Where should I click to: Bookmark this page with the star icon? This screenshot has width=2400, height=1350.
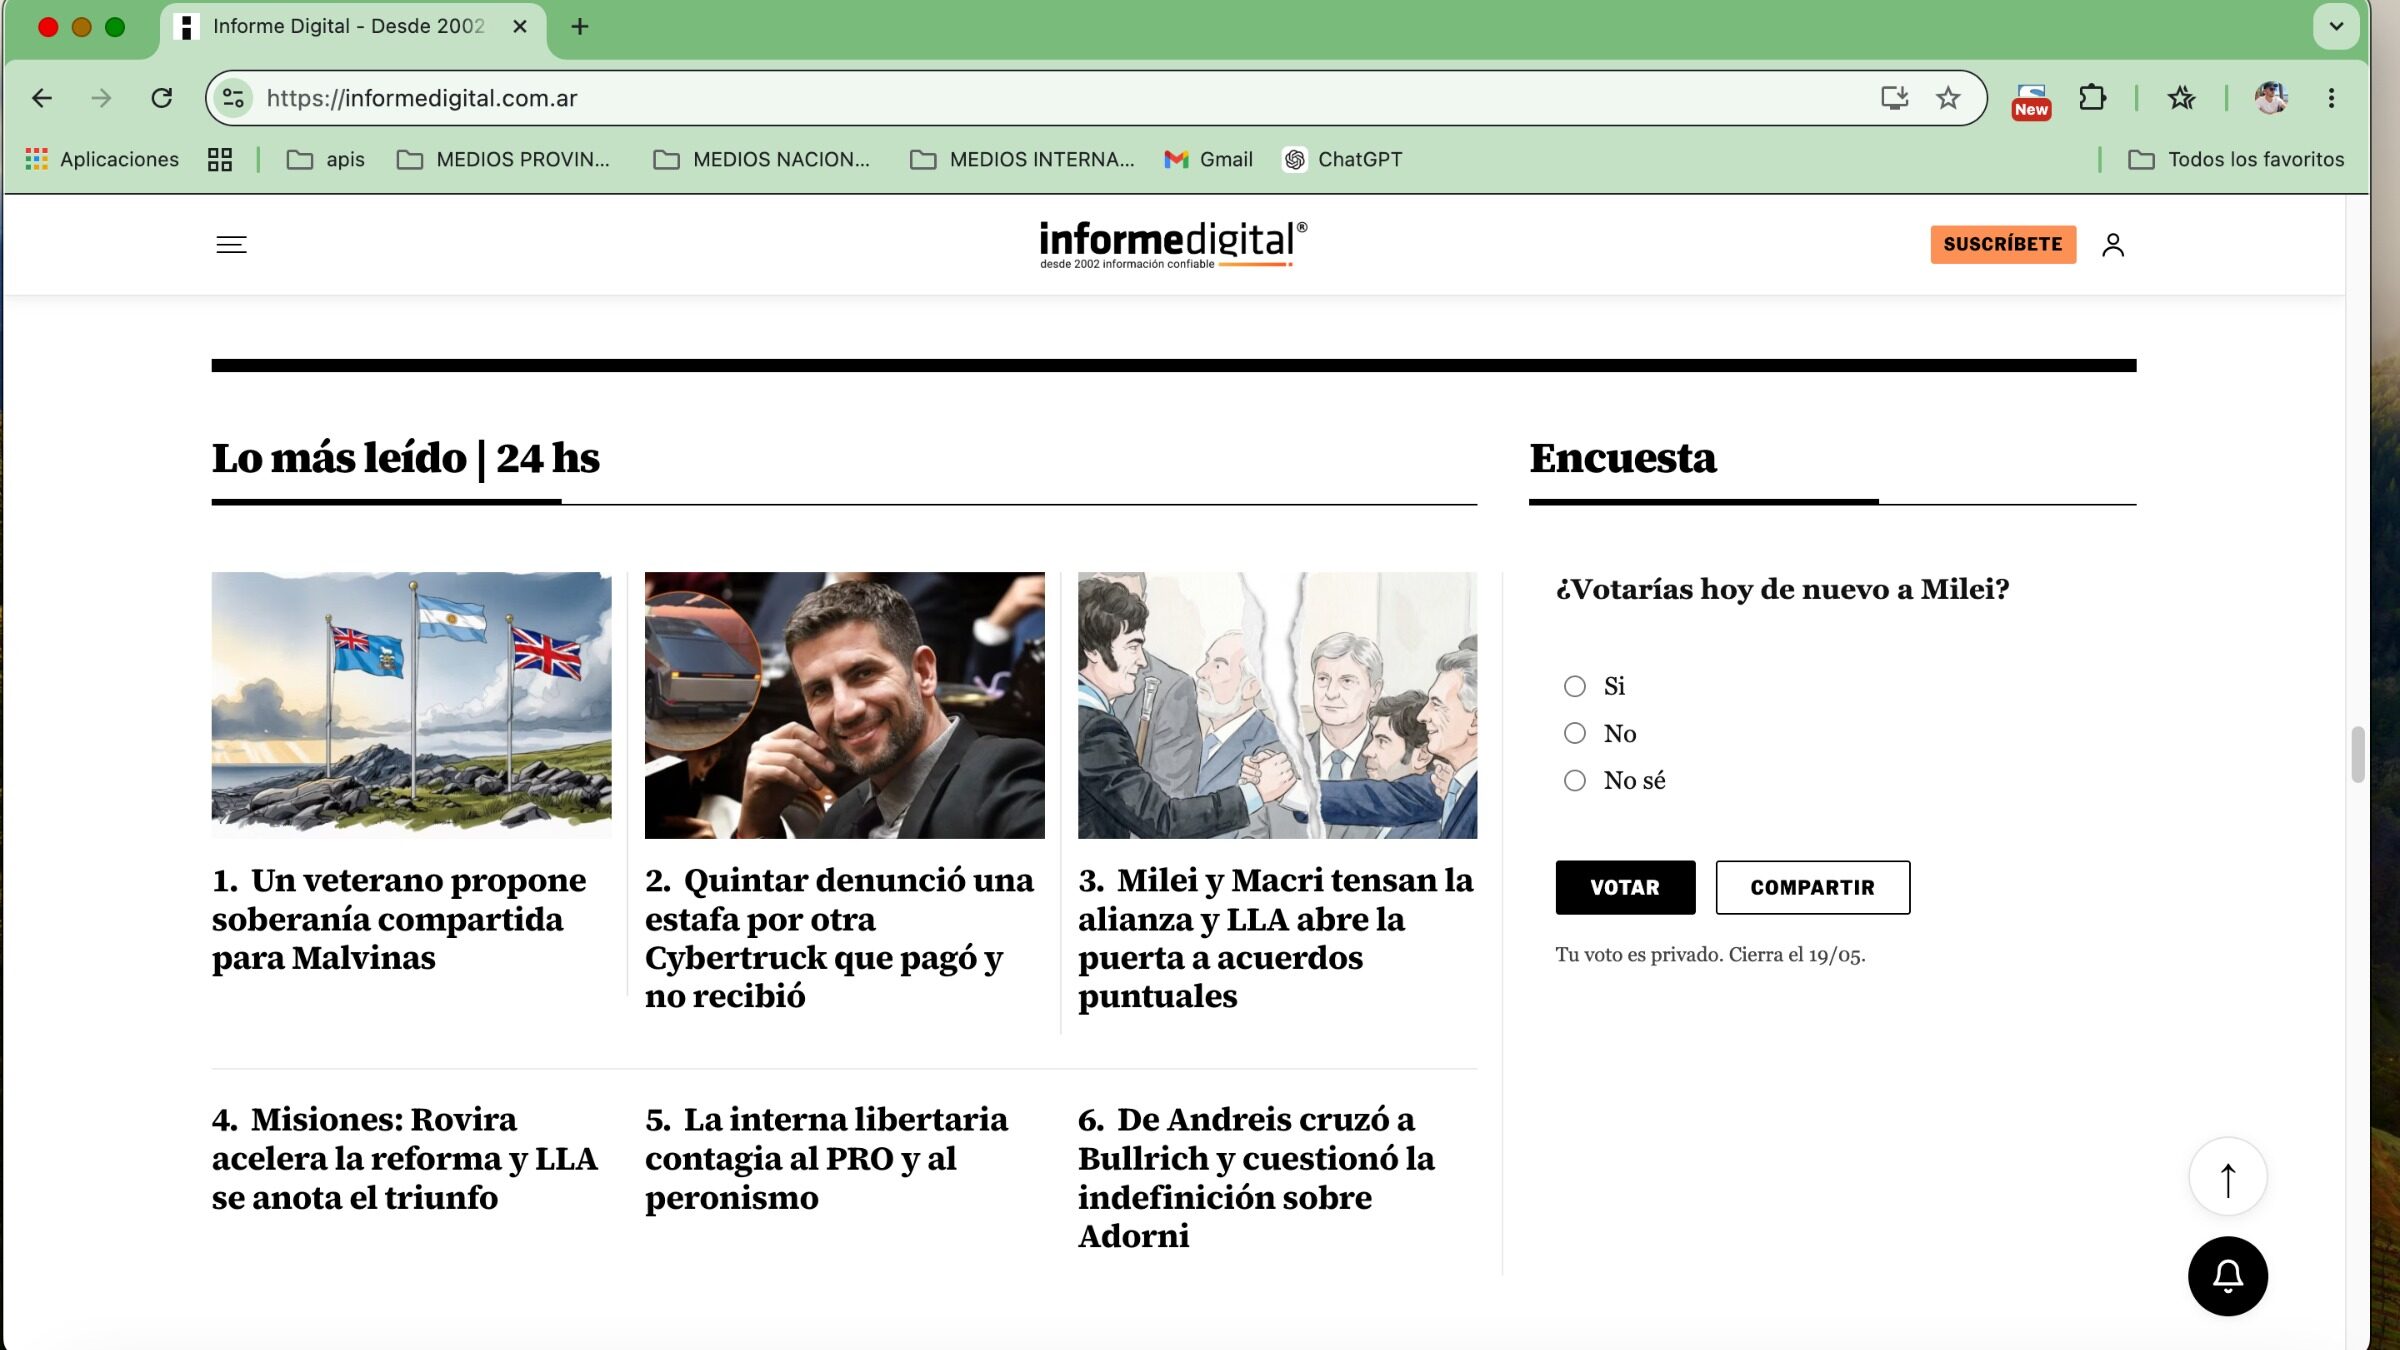(1948, 98)
